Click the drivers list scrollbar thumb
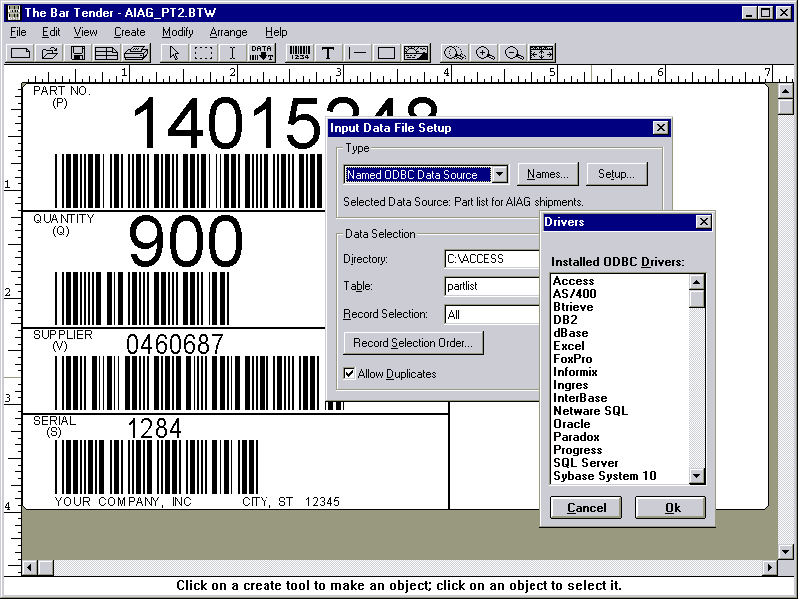Screen dimensions: 798x599 (x=696, y=298)
